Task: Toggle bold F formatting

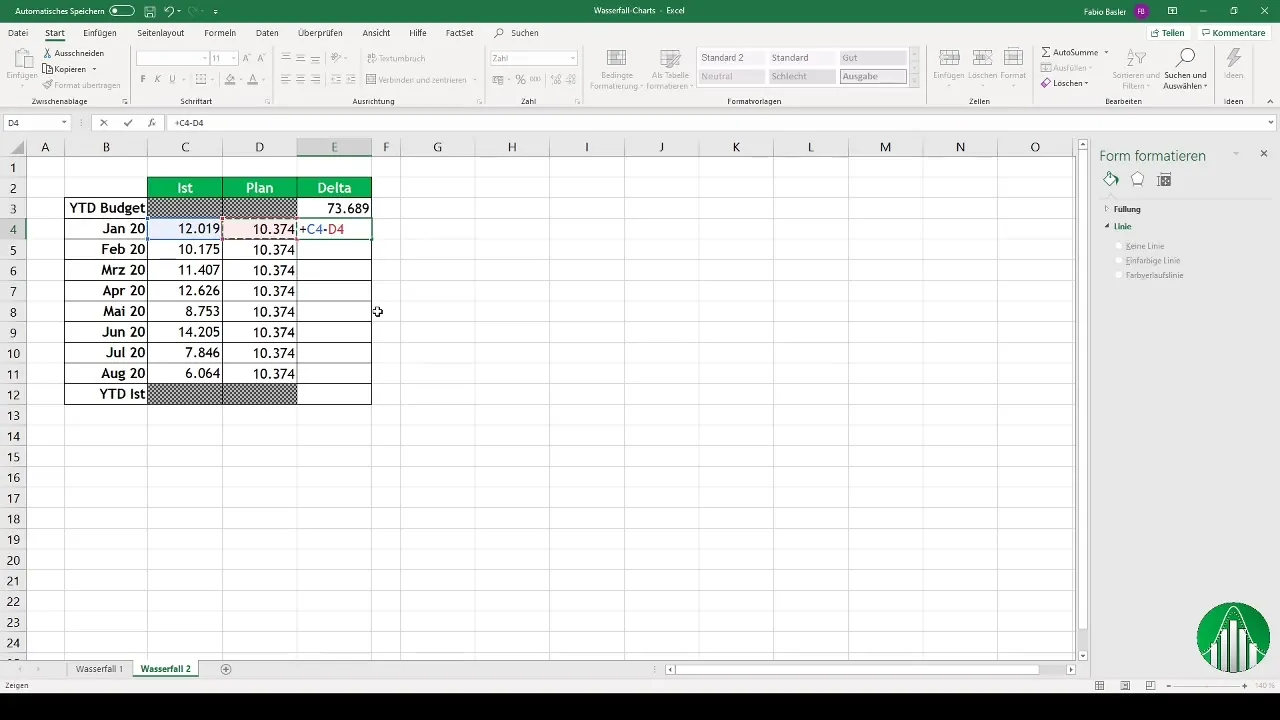Action: coord(142,79)
